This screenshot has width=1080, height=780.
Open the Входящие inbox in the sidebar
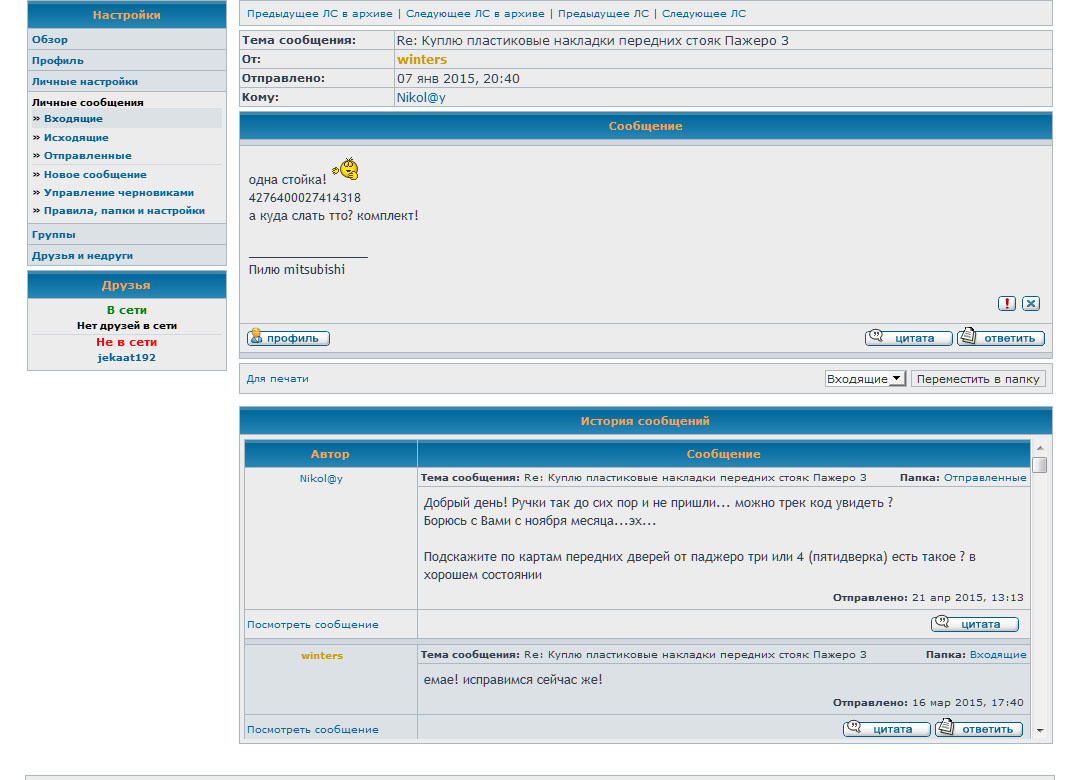pos(73,119)
